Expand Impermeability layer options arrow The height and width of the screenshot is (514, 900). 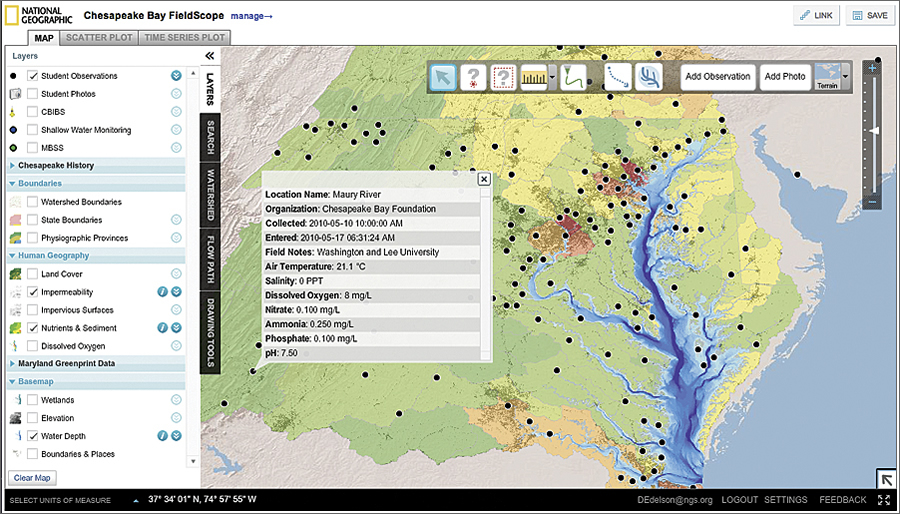(x=176, y=292)
